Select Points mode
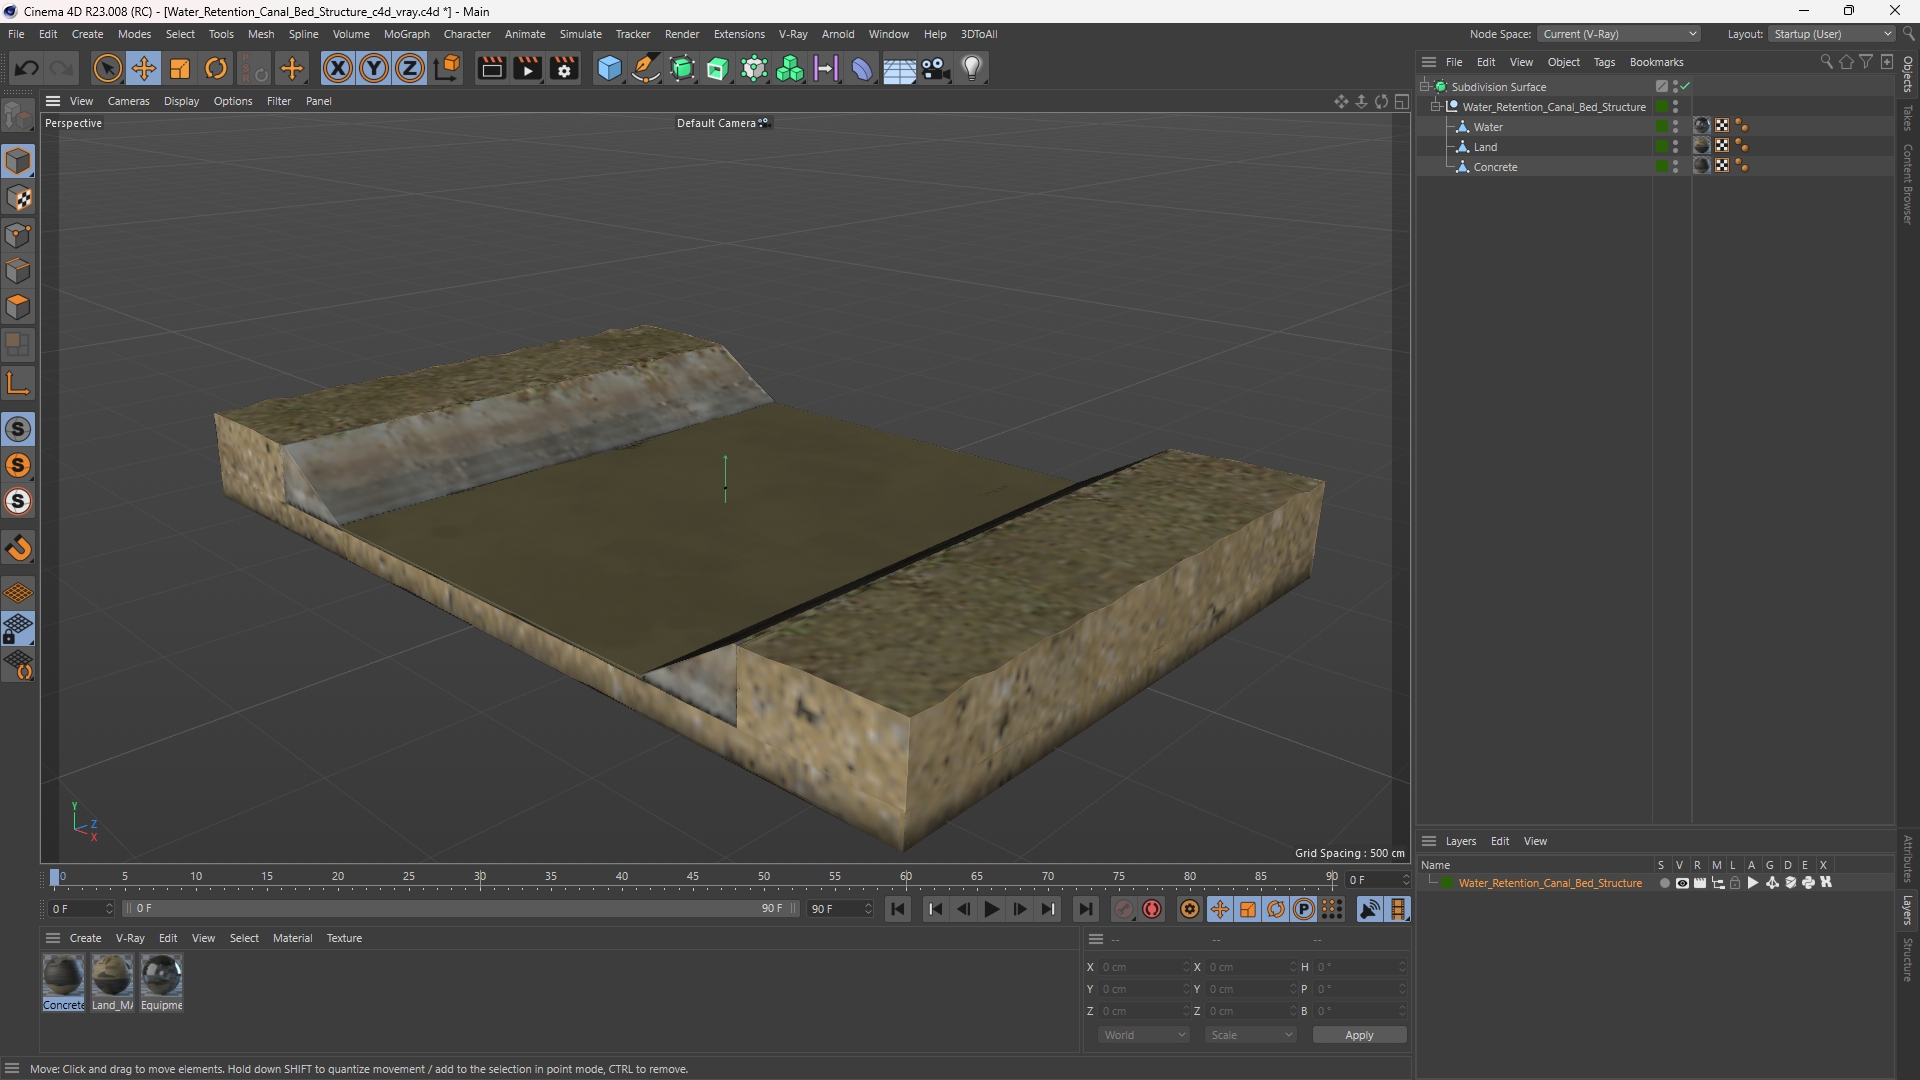The width and height of the screenshot is (1920, 1080). [x=18, y=235]
